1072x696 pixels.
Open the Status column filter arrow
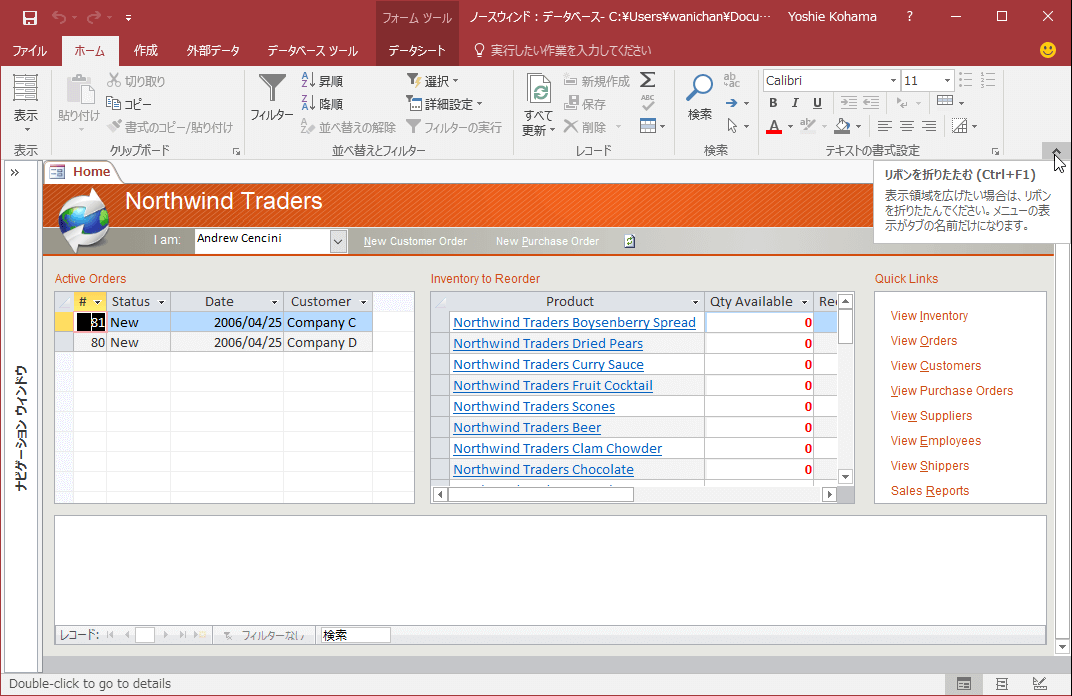(161, 302)
